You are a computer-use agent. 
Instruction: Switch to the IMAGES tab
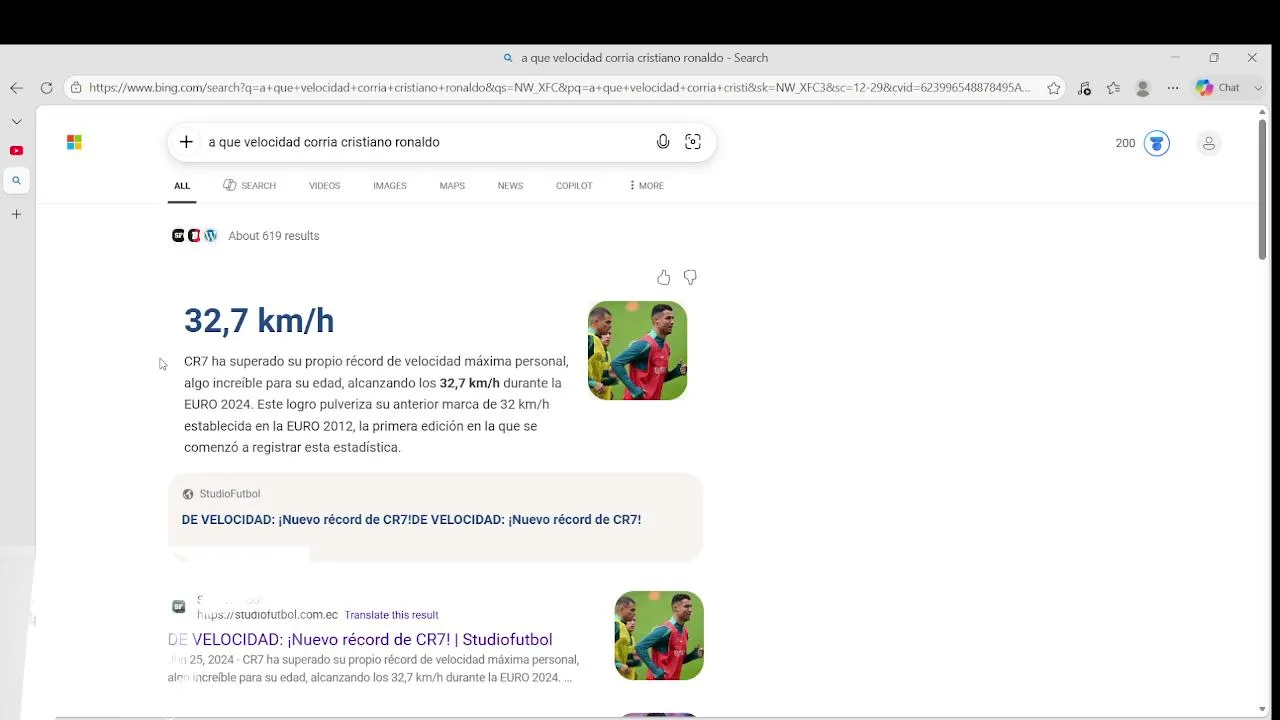click(x=390, y=186)
